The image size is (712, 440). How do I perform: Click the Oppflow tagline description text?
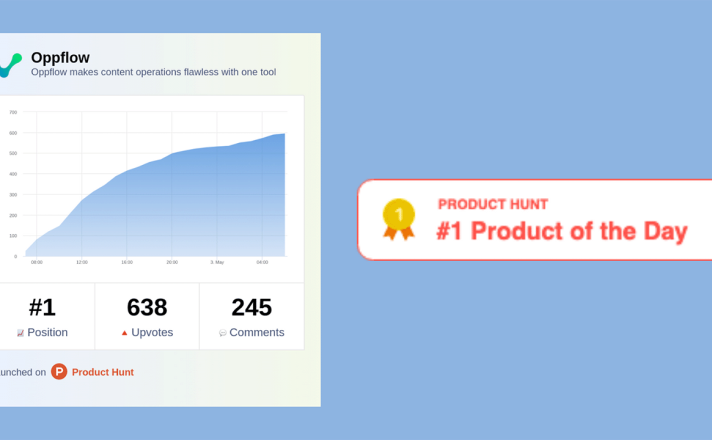point(153,72)
